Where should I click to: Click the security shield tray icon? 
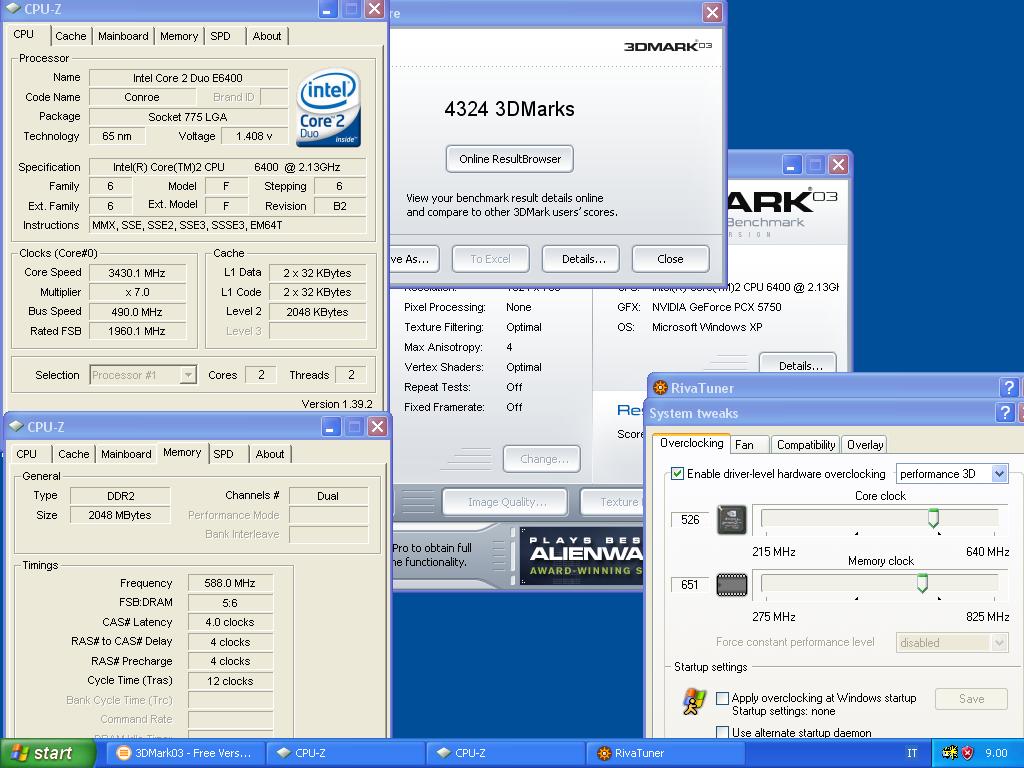(967, 753)
